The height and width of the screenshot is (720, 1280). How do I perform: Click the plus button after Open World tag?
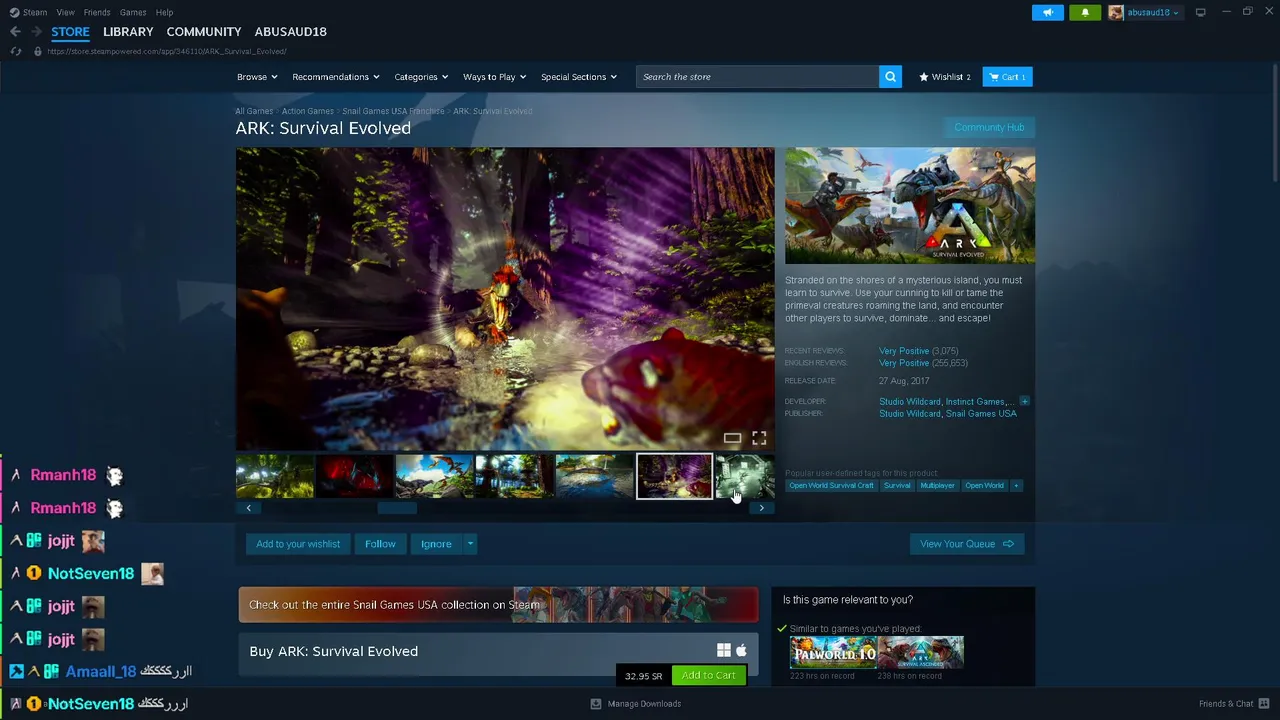1016,486
